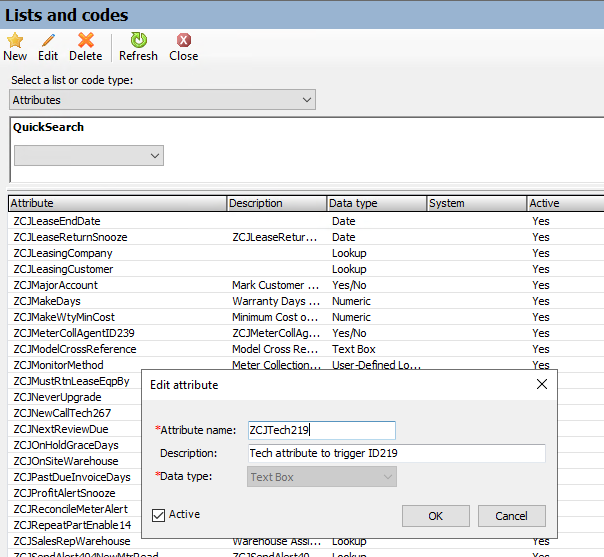Click the Attribute name input field
This screenshot has width=604, height=557.
point(322,430)
